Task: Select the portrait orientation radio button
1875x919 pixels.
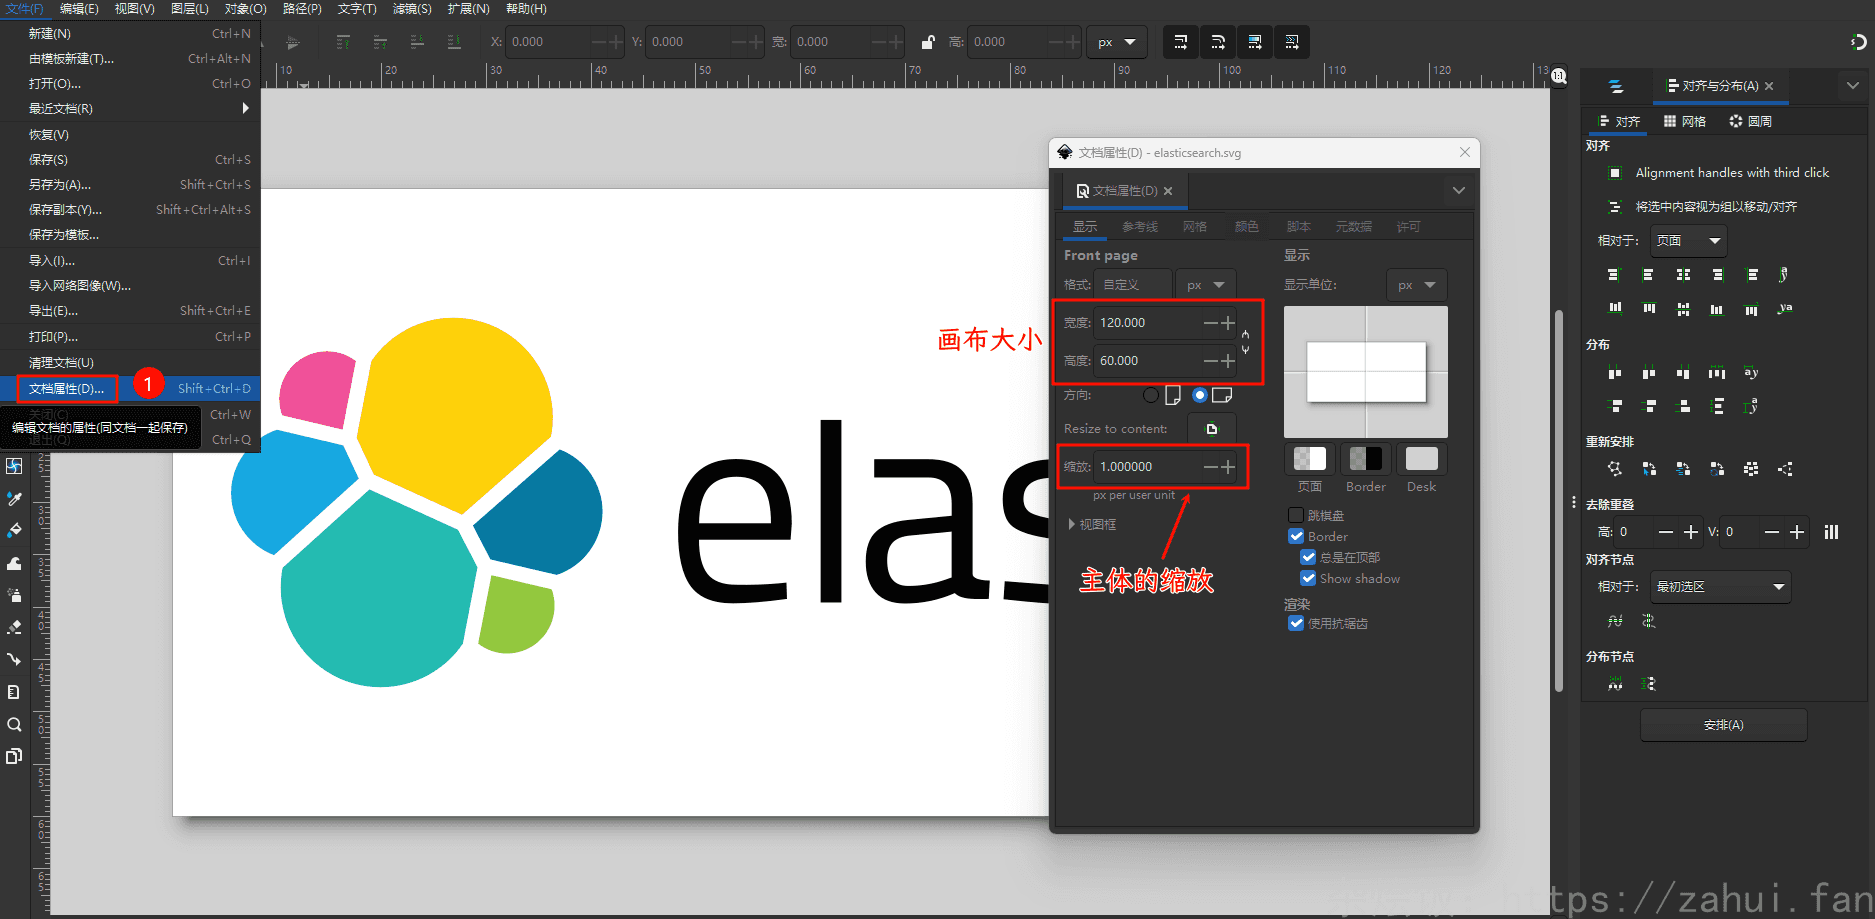Action: point(1151,395)
